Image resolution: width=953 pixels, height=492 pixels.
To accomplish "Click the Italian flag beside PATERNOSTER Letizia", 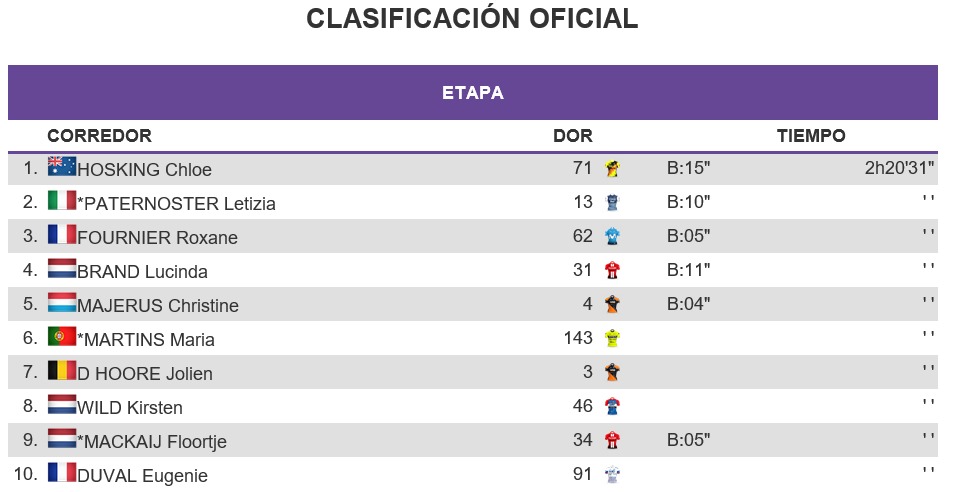I will tap(62, 200).
